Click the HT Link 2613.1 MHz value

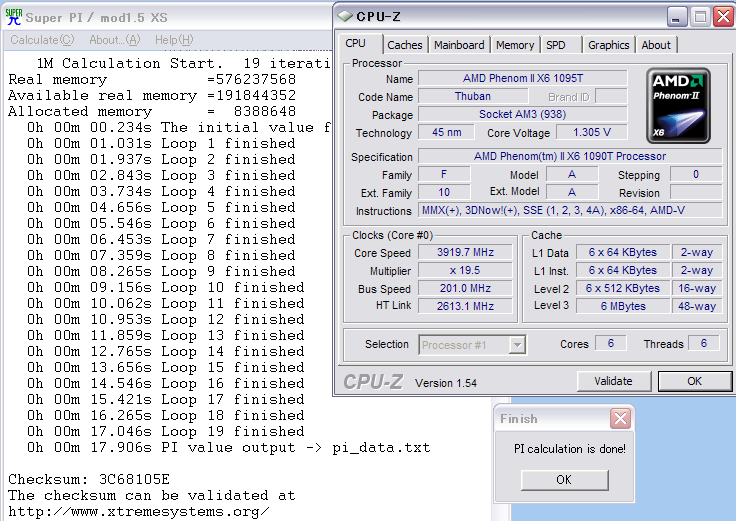(x=465, y=306)
